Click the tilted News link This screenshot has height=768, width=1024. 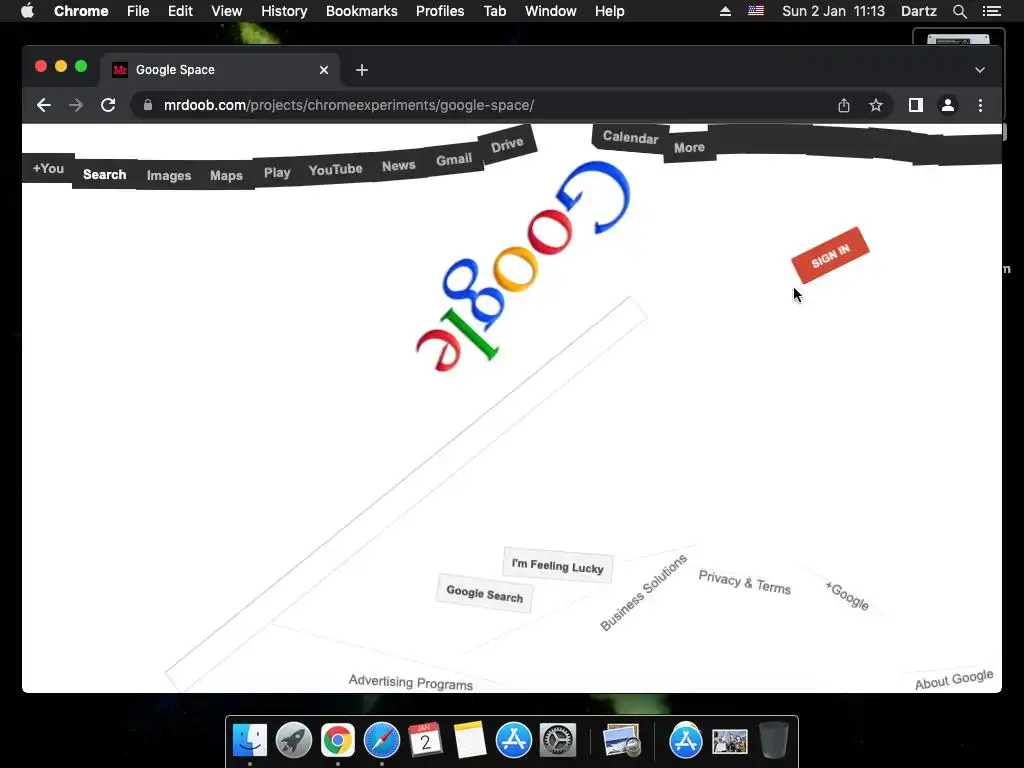pos(398,166)
